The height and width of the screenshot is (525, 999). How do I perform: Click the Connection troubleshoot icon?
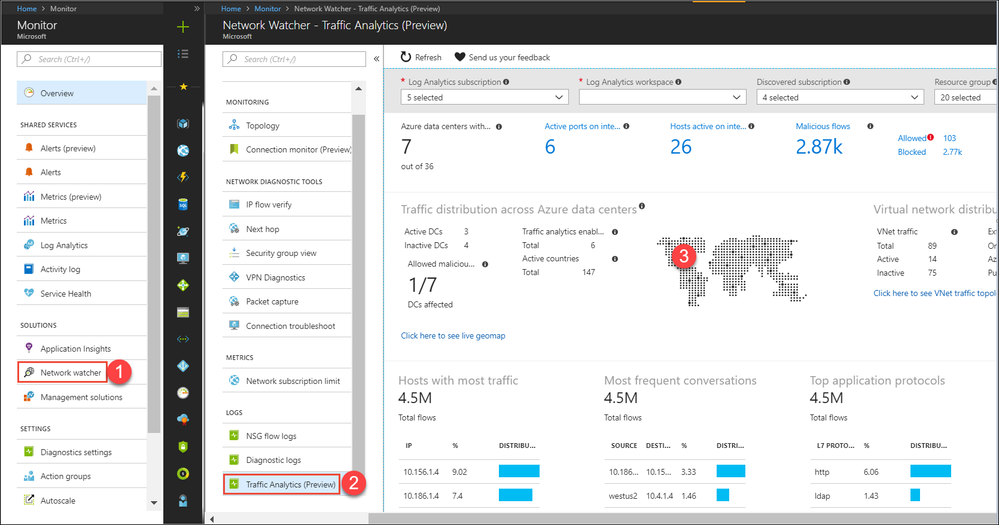[234, 325]
